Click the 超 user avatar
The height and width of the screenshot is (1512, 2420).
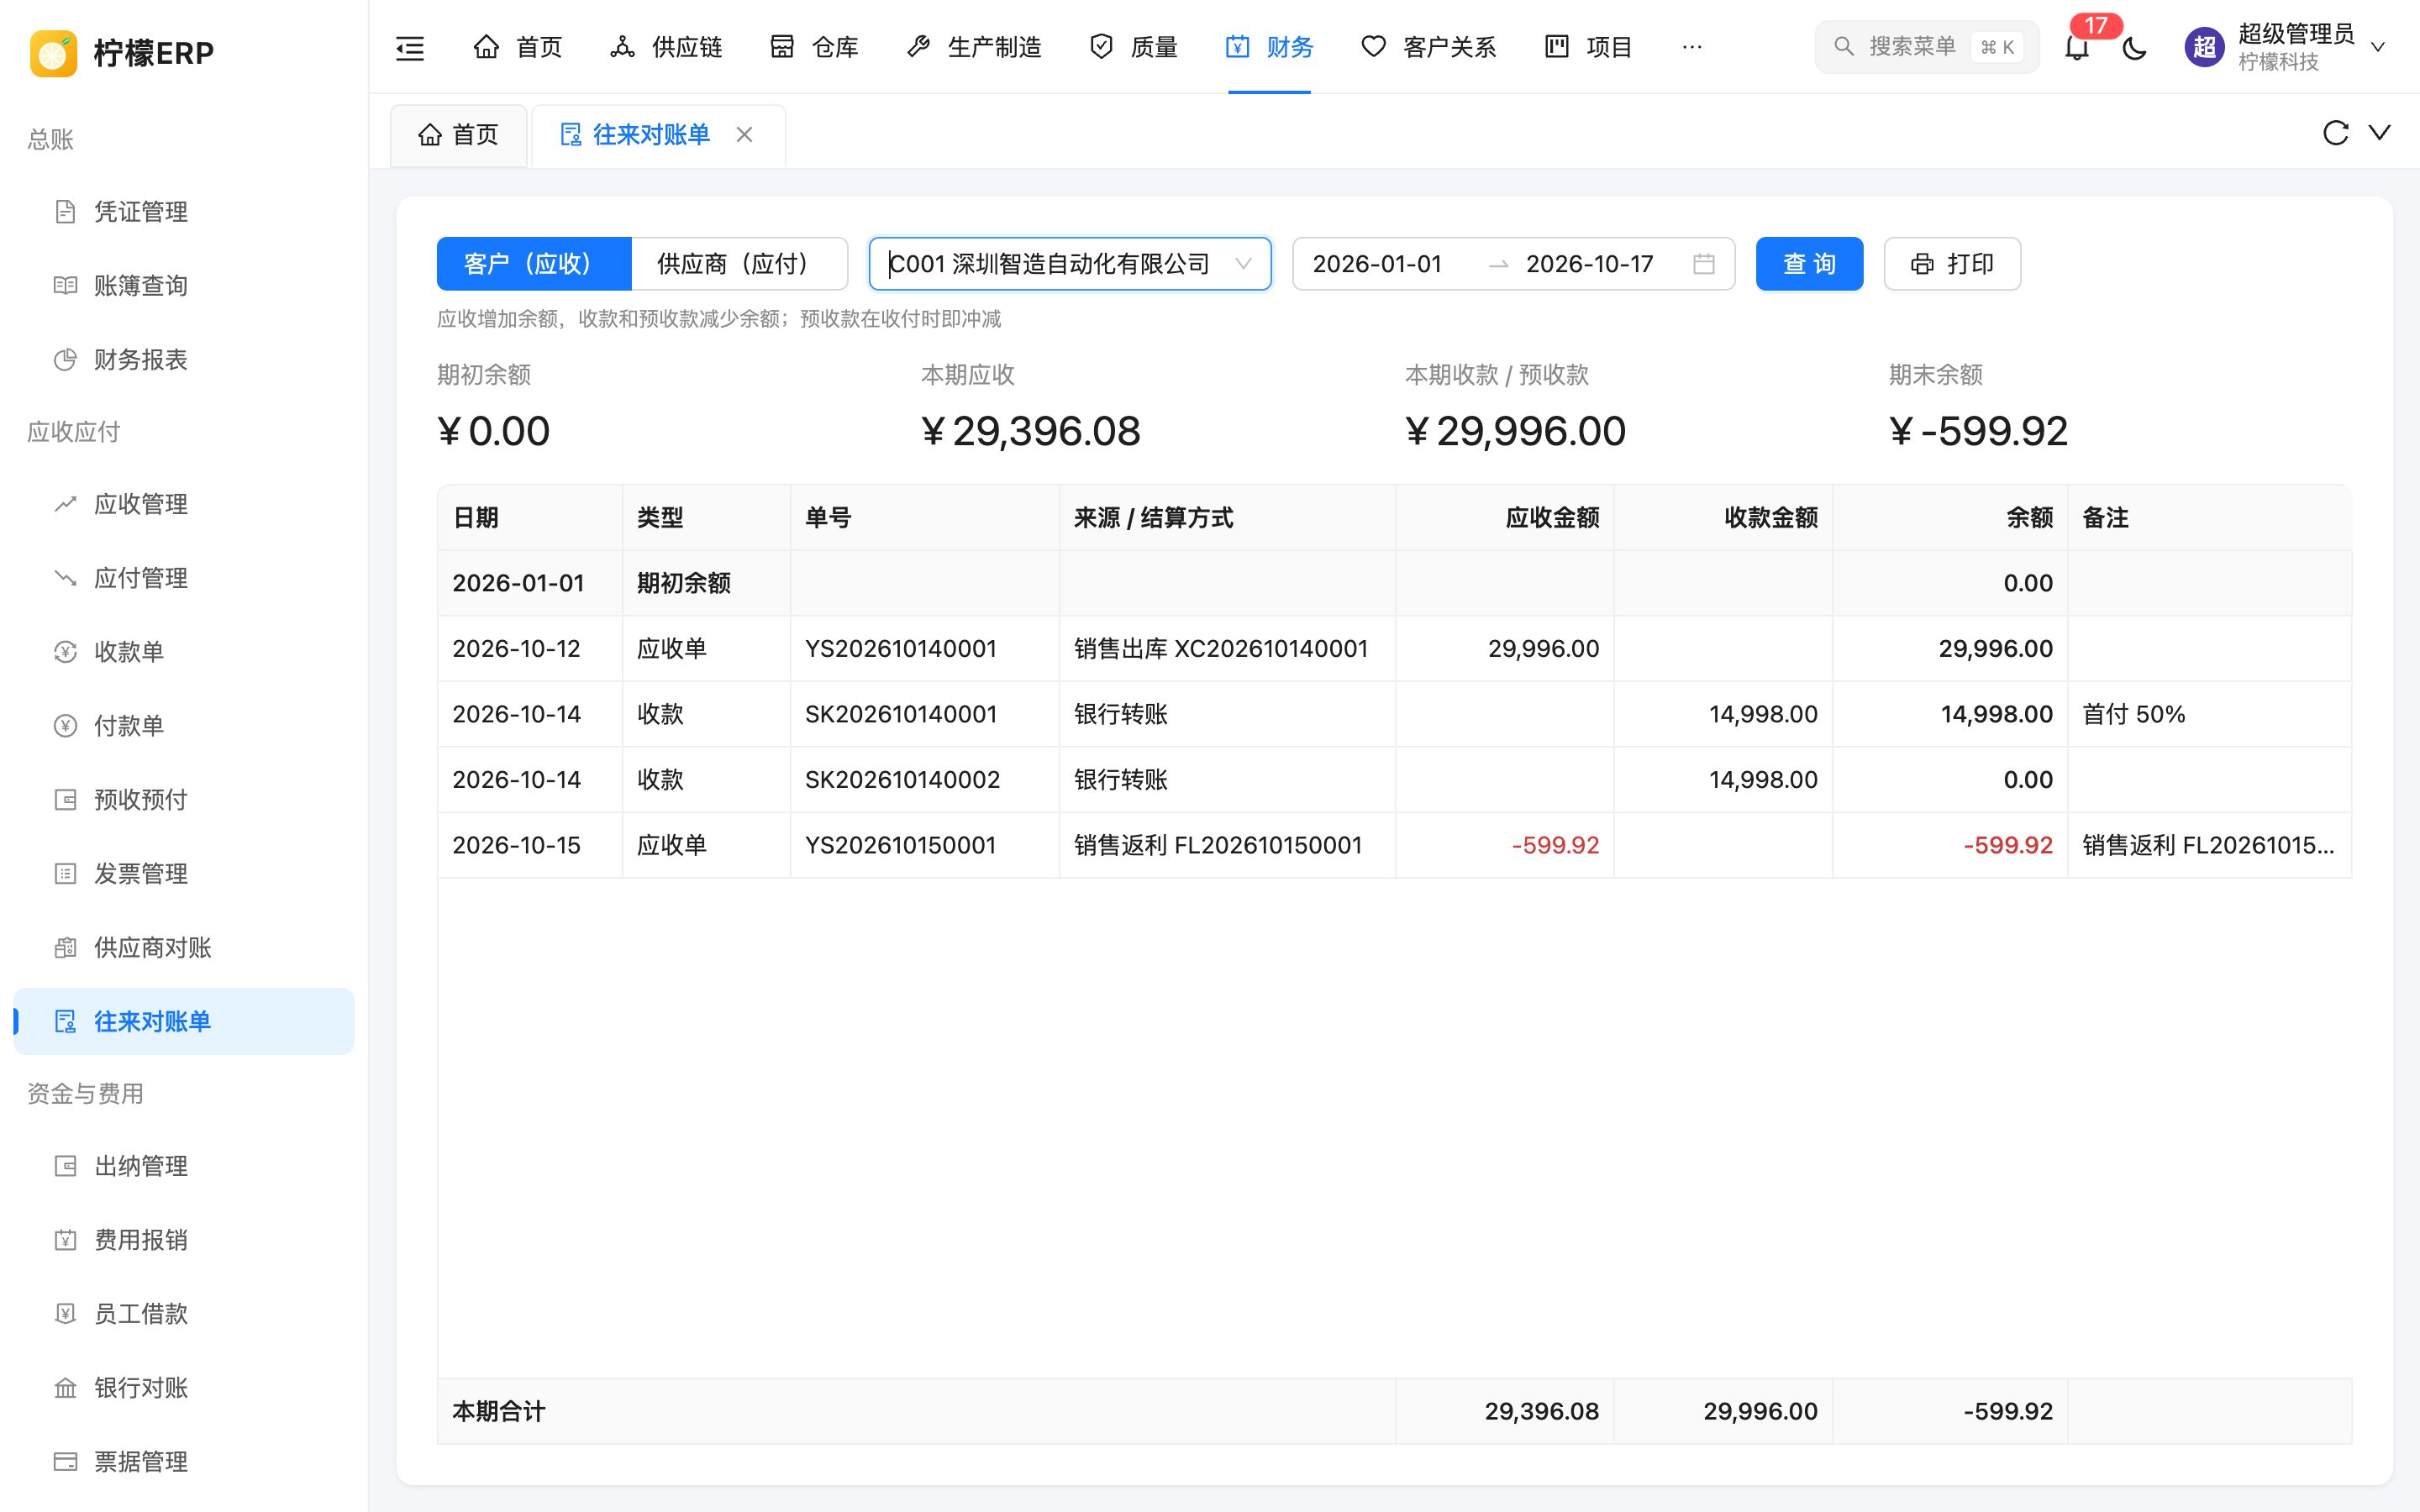[2203, 47]
